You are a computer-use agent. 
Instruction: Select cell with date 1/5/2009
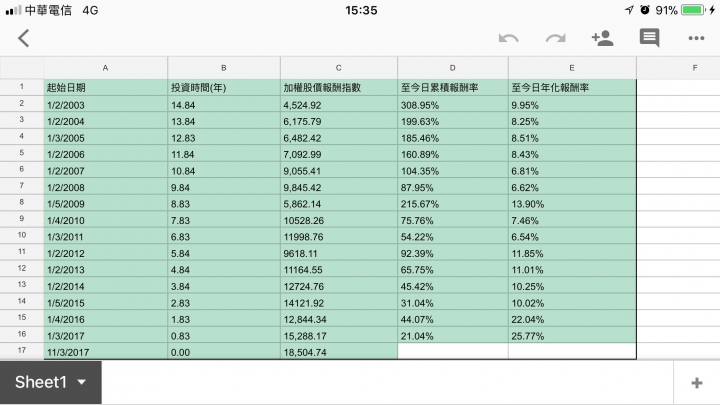click(106, 204)
